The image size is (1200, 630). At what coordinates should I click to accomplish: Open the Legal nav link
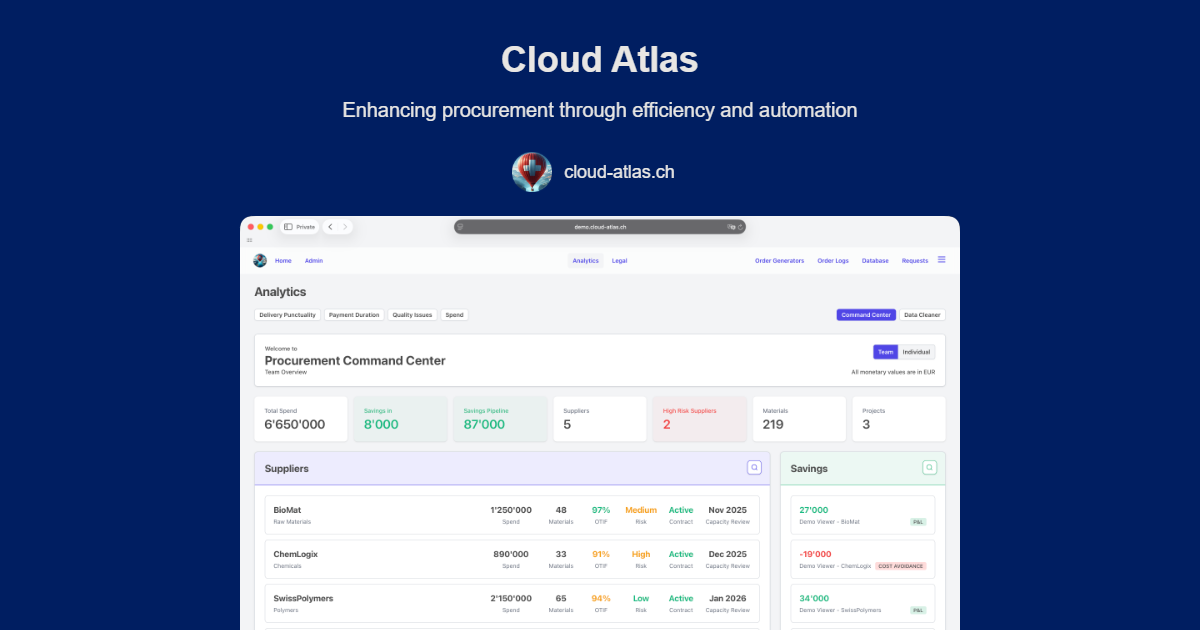[619, 261]
